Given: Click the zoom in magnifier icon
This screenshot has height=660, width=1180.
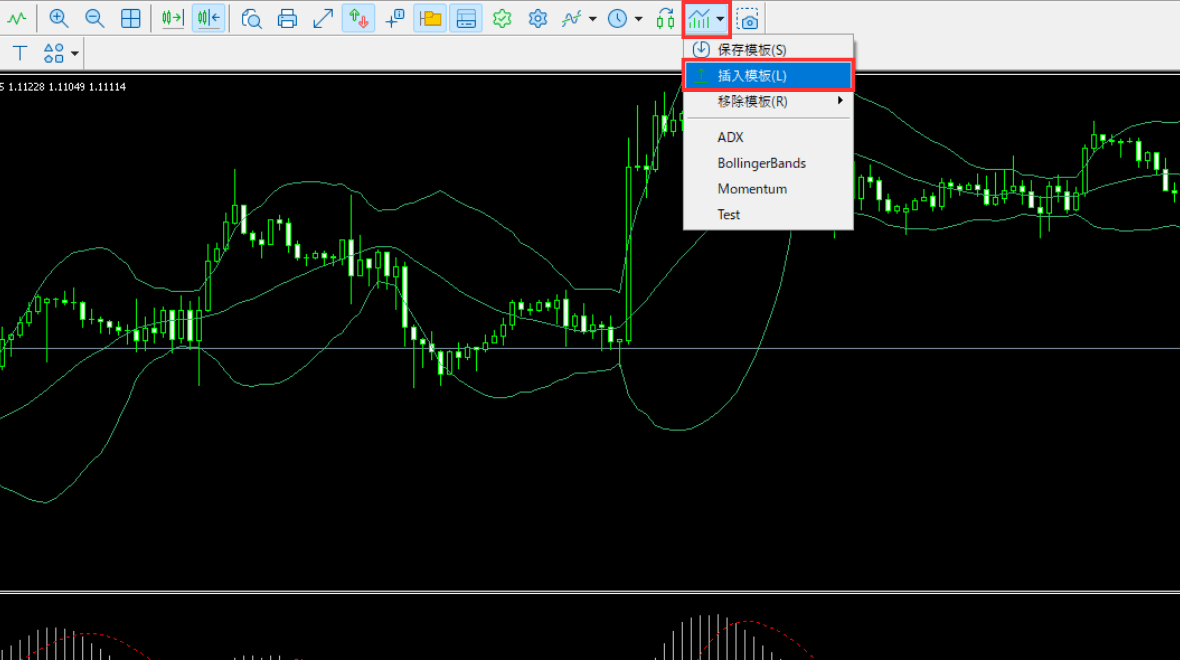Looking at the screenshot, I should [x=59, y=18].
